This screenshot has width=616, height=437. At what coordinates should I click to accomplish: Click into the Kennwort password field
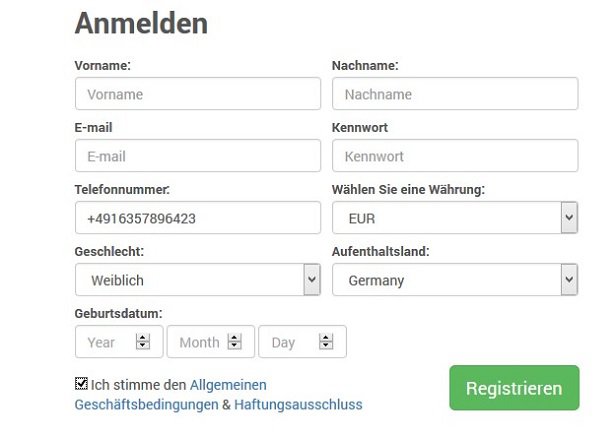[455, 156]
